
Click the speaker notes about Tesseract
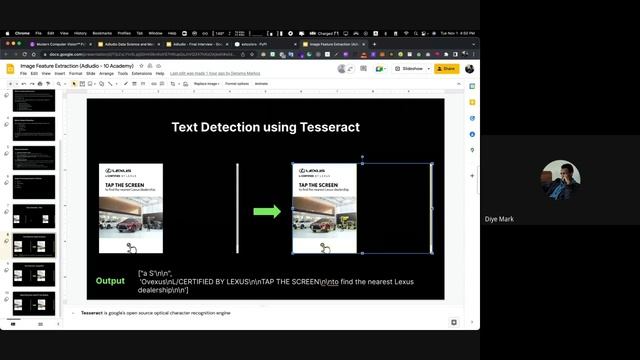pyautogui.click(x=156, y=313)
